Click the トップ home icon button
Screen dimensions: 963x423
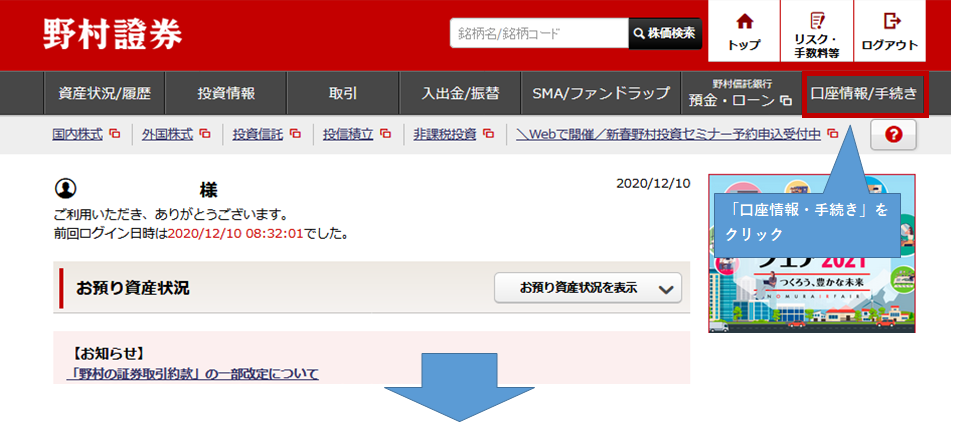(744, 31)
